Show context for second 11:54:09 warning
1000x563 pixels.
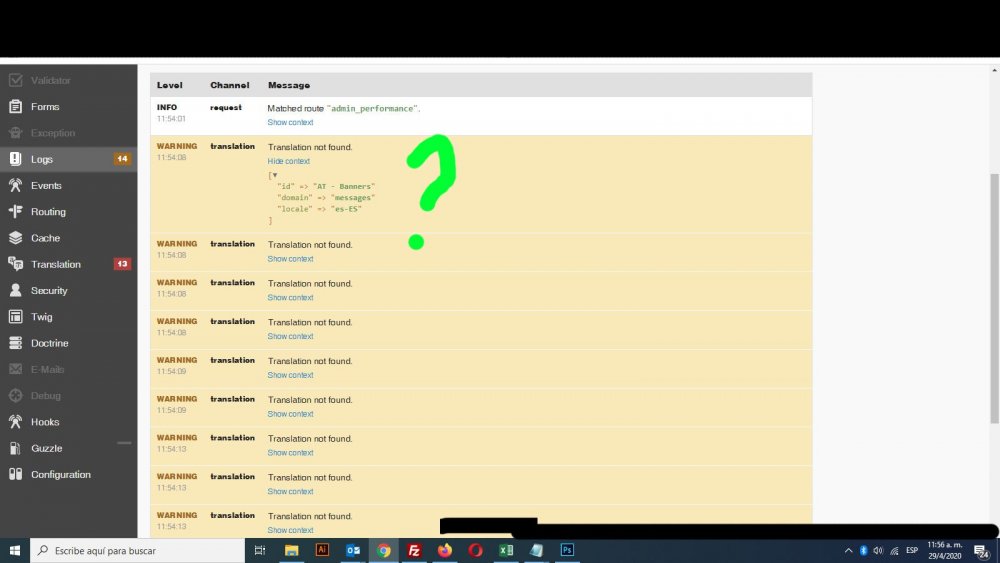pos(290,414)
